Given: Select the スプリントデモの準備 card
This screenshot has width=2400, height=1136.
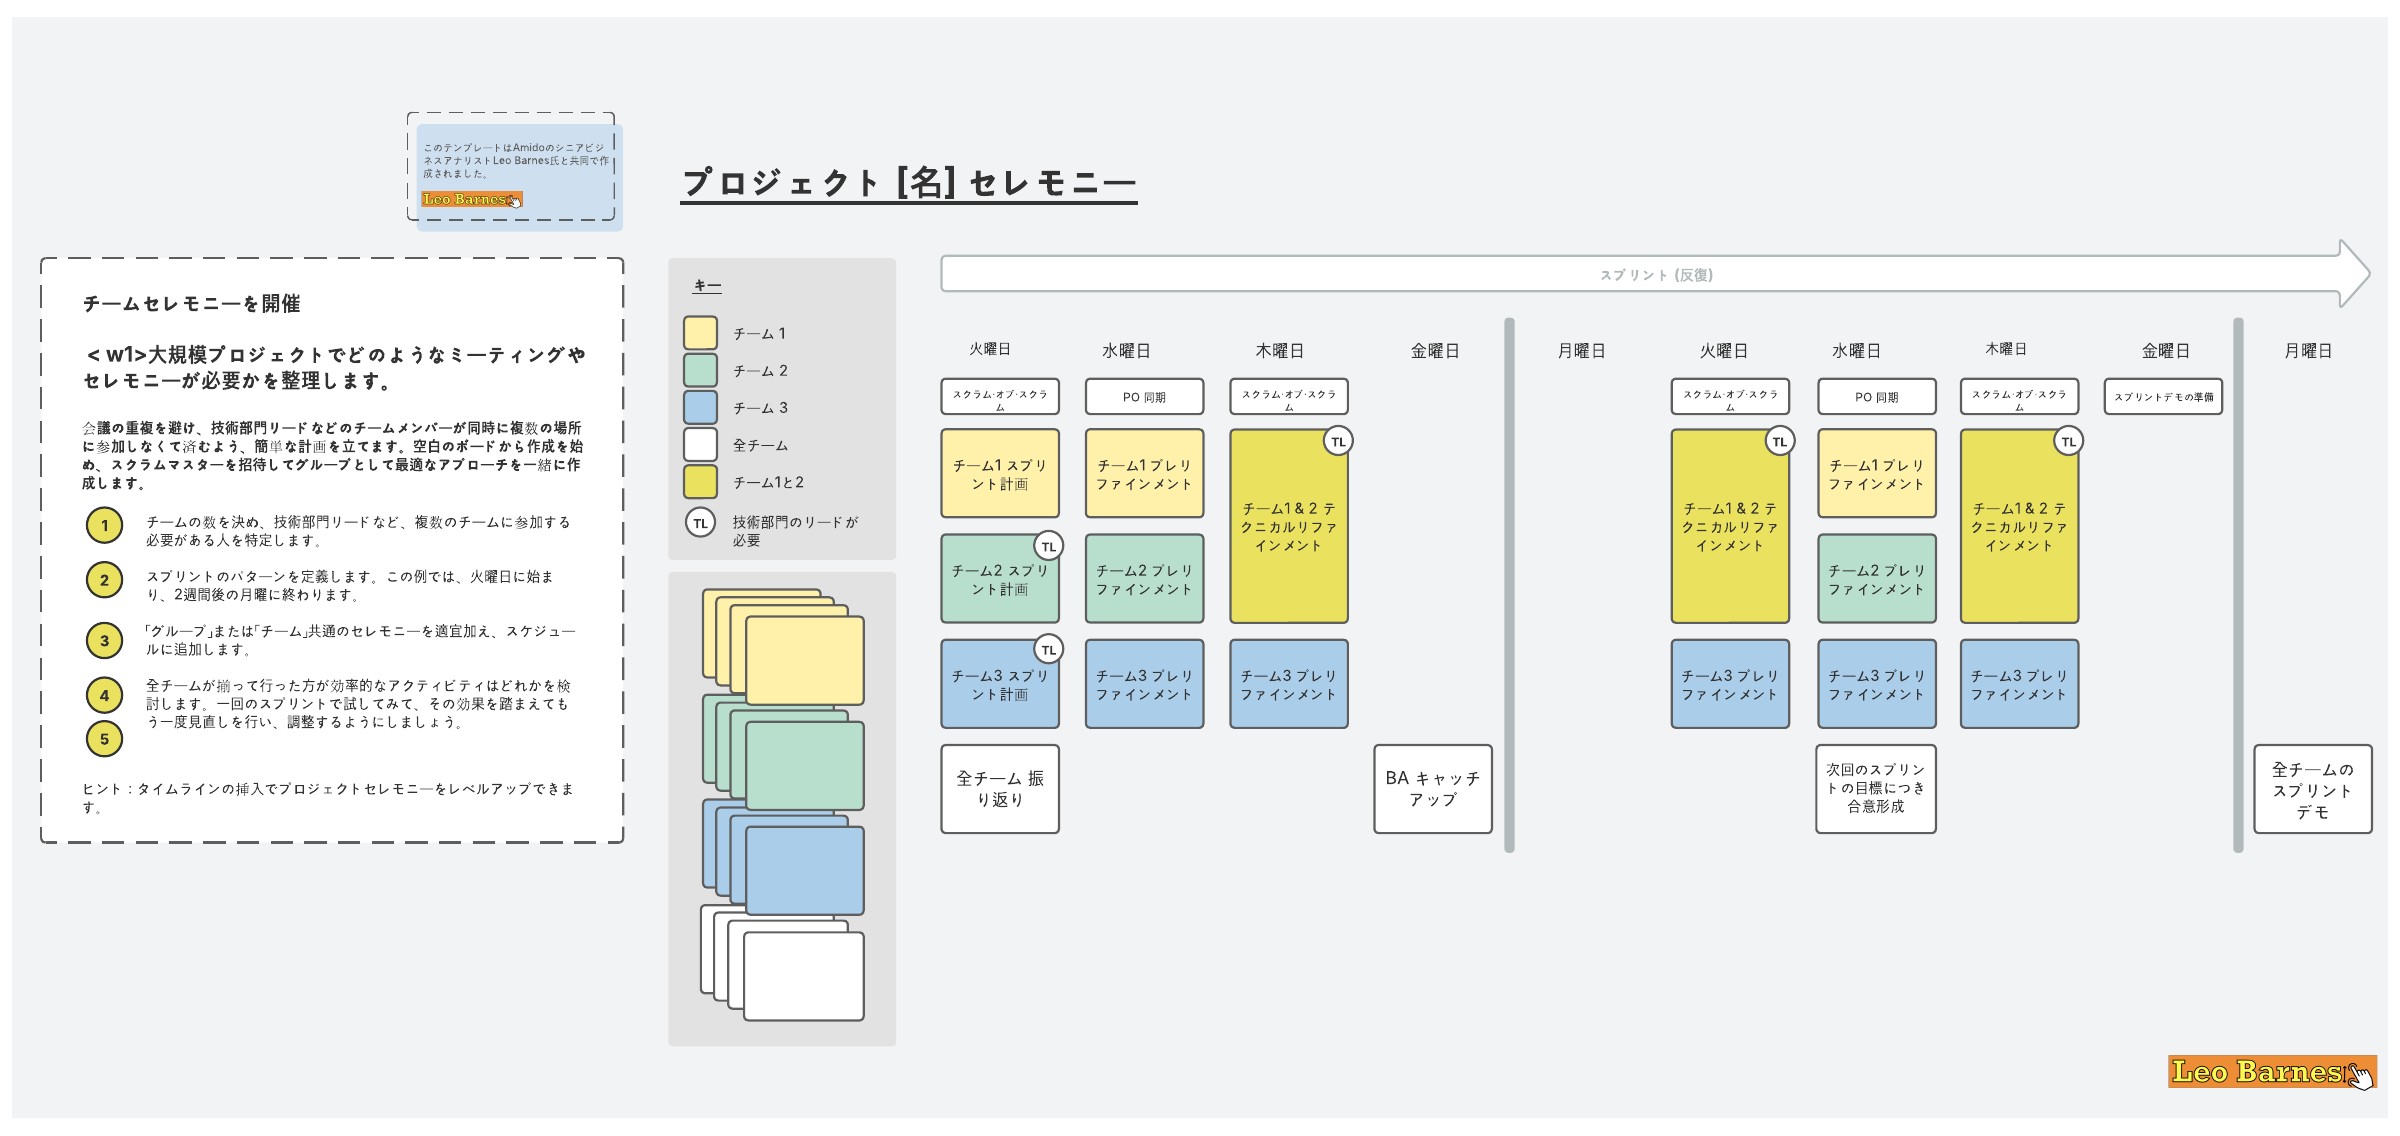Looking at the screenshot, I should click(x=2163, y=396).
